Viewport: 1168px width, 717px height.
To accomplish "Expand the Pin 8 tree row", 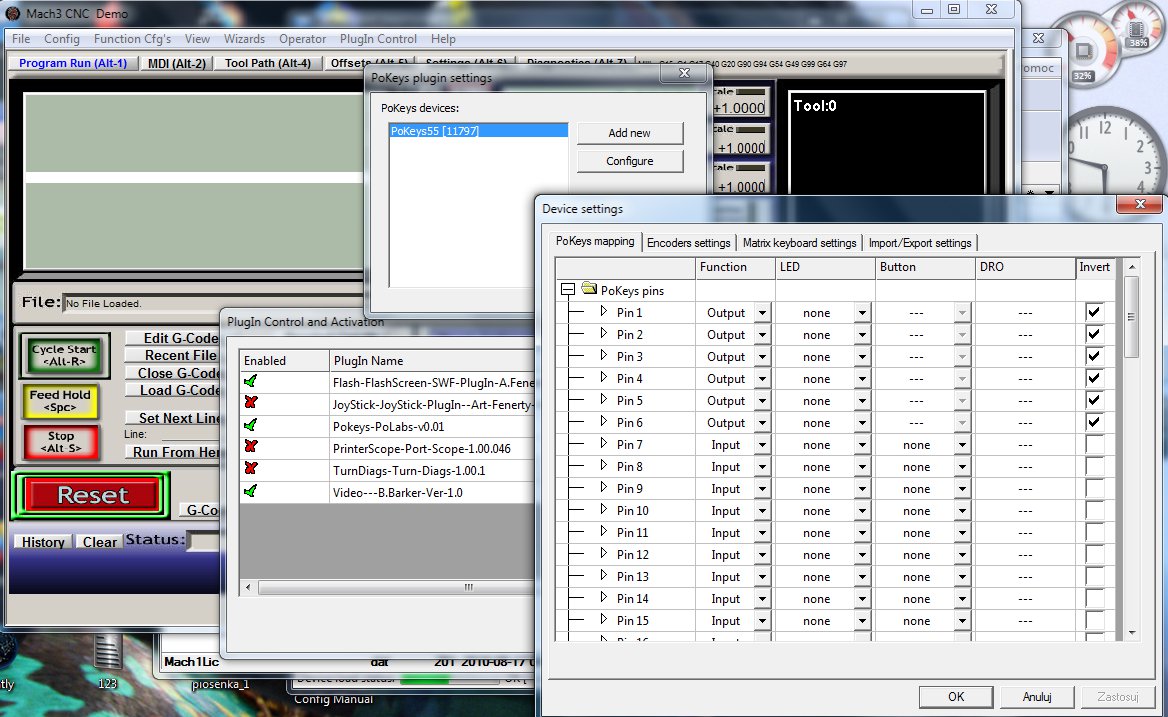I will point(603,465).
